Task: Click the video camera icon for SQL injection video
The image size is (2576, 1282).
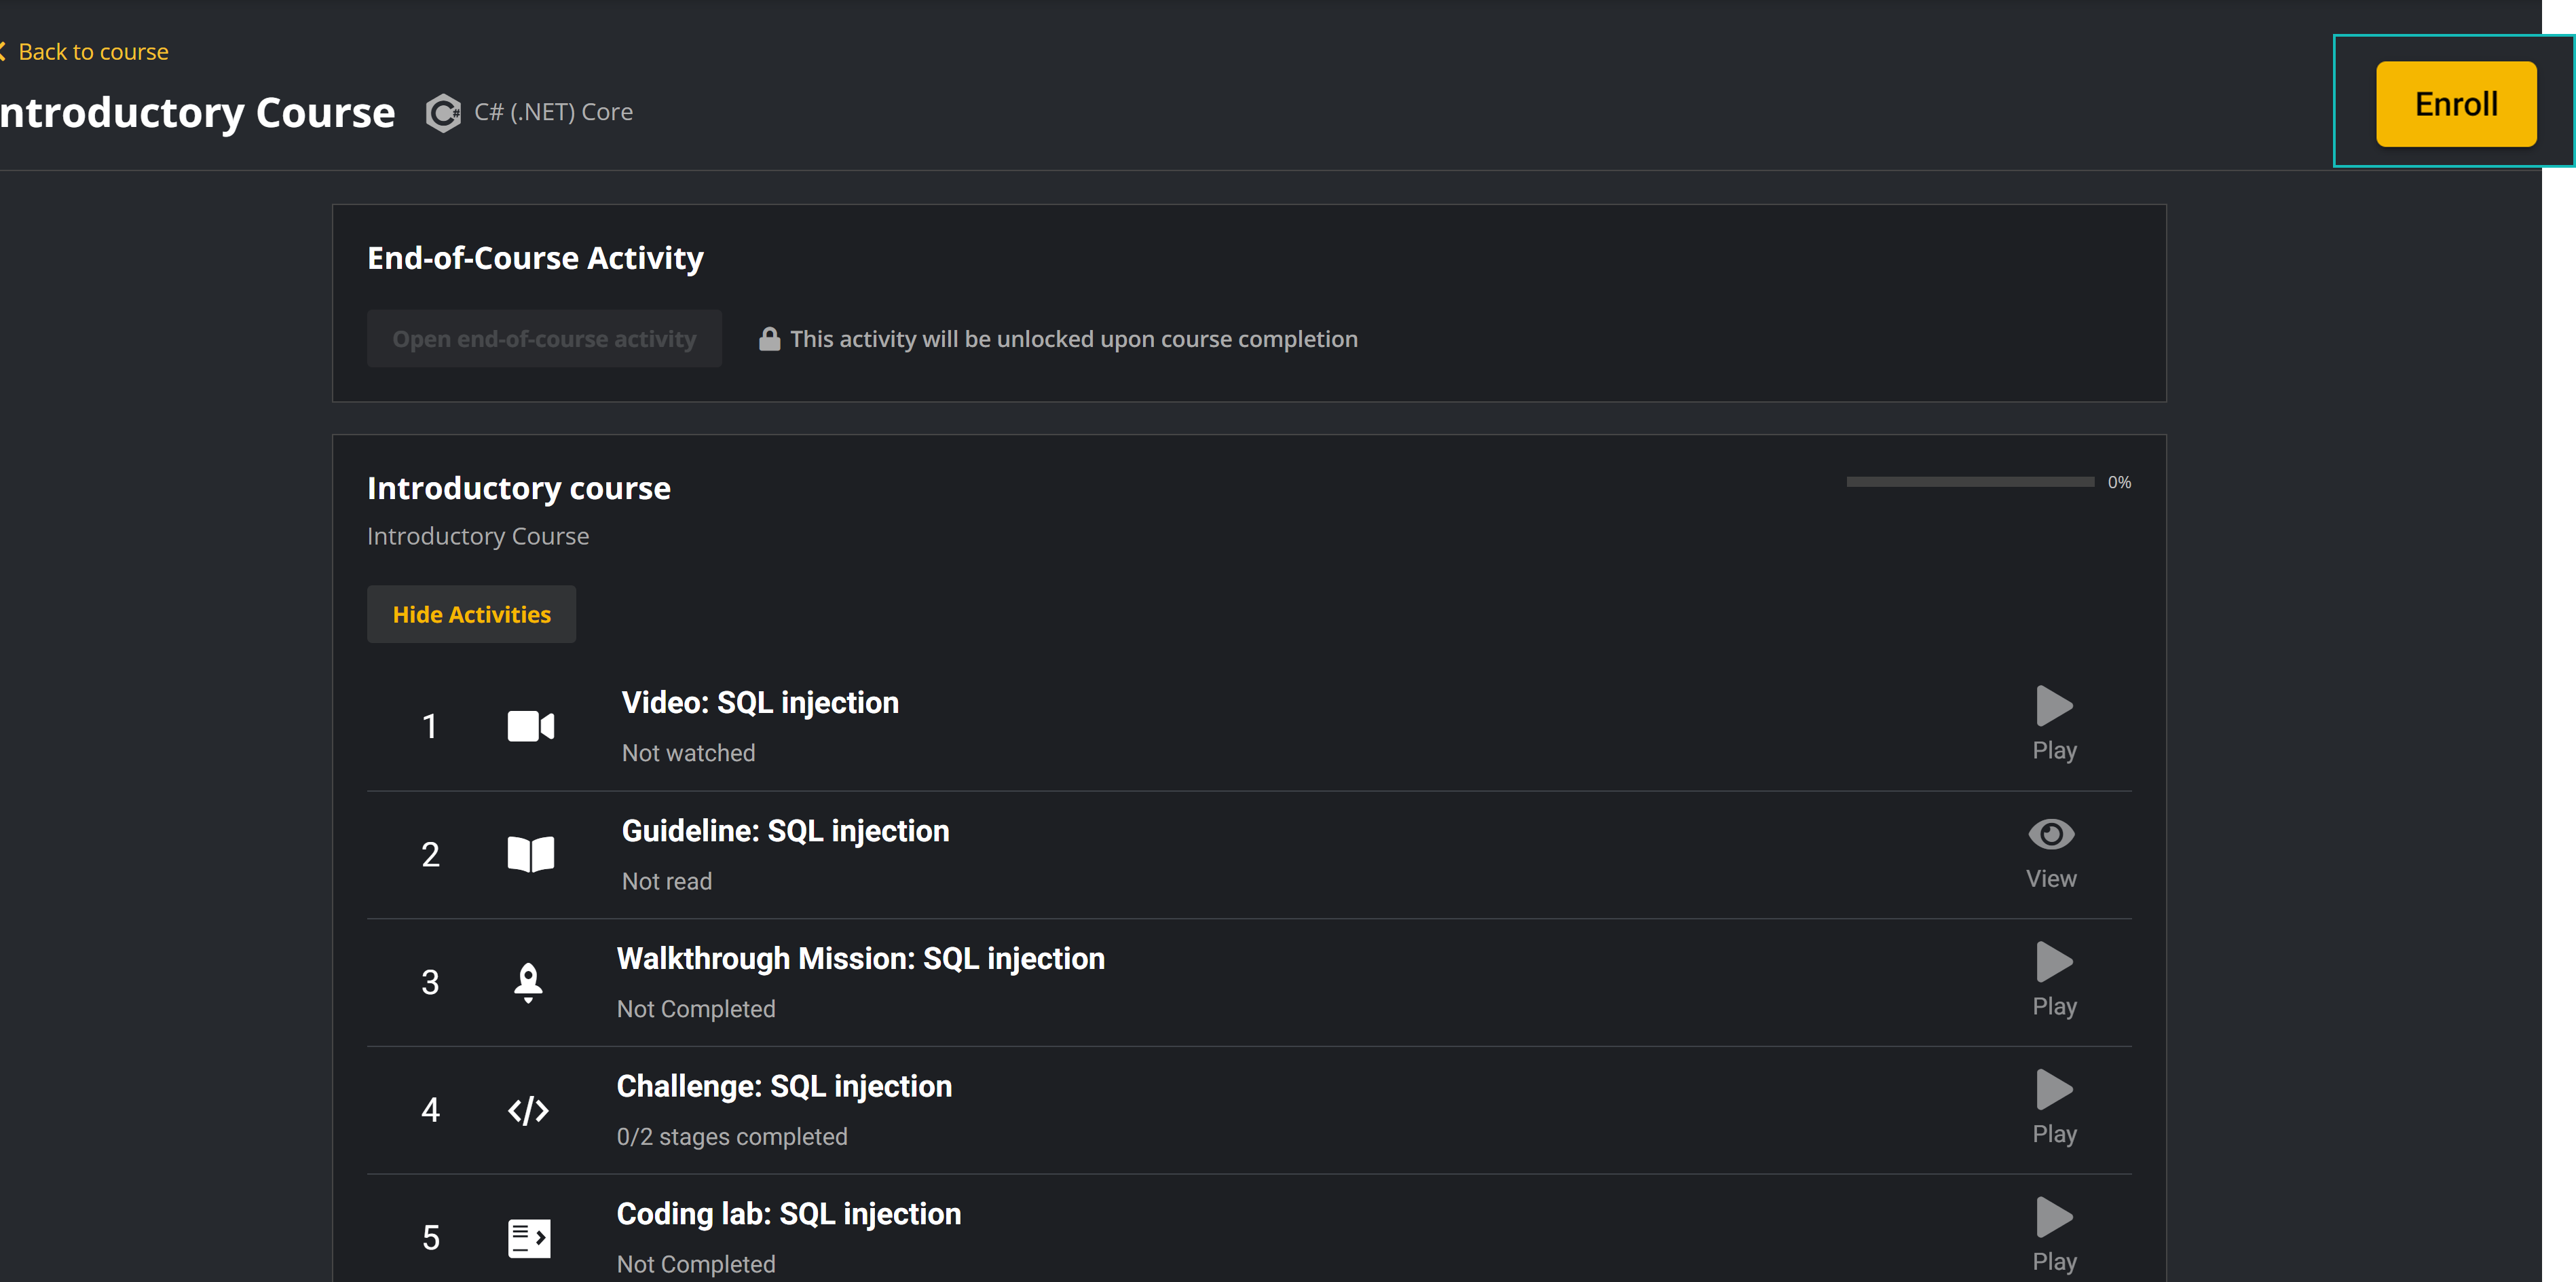Action: (x=530, y=726)
